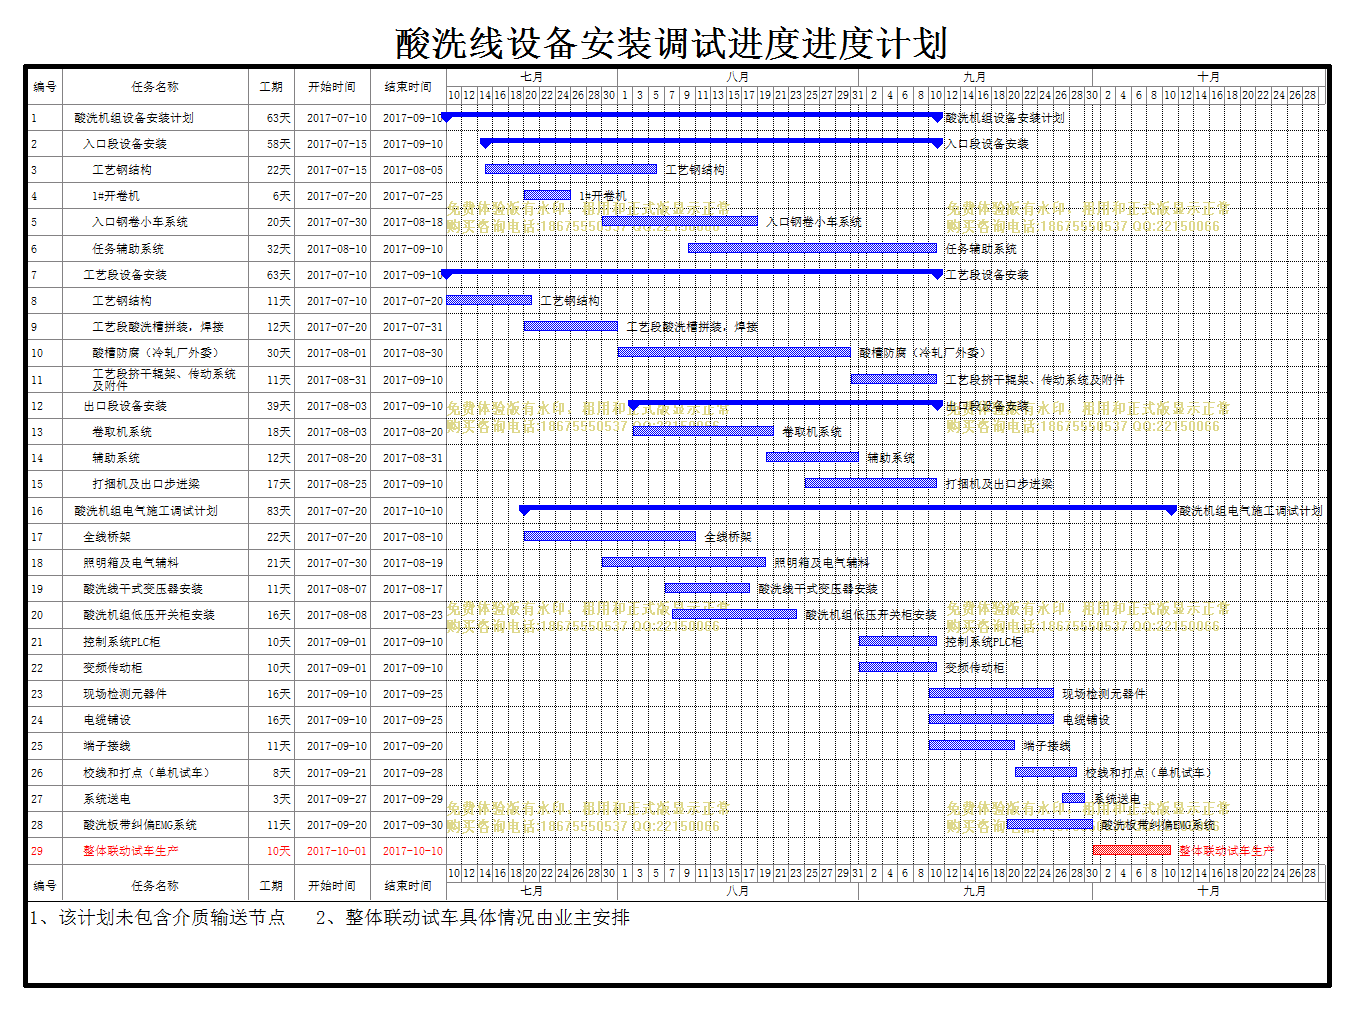Click the red 整体联动试车生产 label beside its bar
1353x1009 pixels.
click(x=1226, y=850)
